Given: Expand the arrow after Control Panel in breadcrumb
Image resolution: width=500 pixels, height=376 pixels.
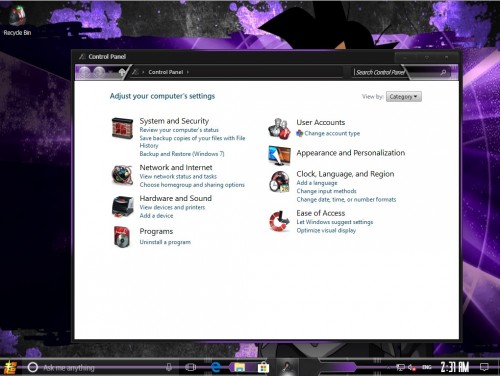Looking at the screenshot, I should tap(188, 72).
